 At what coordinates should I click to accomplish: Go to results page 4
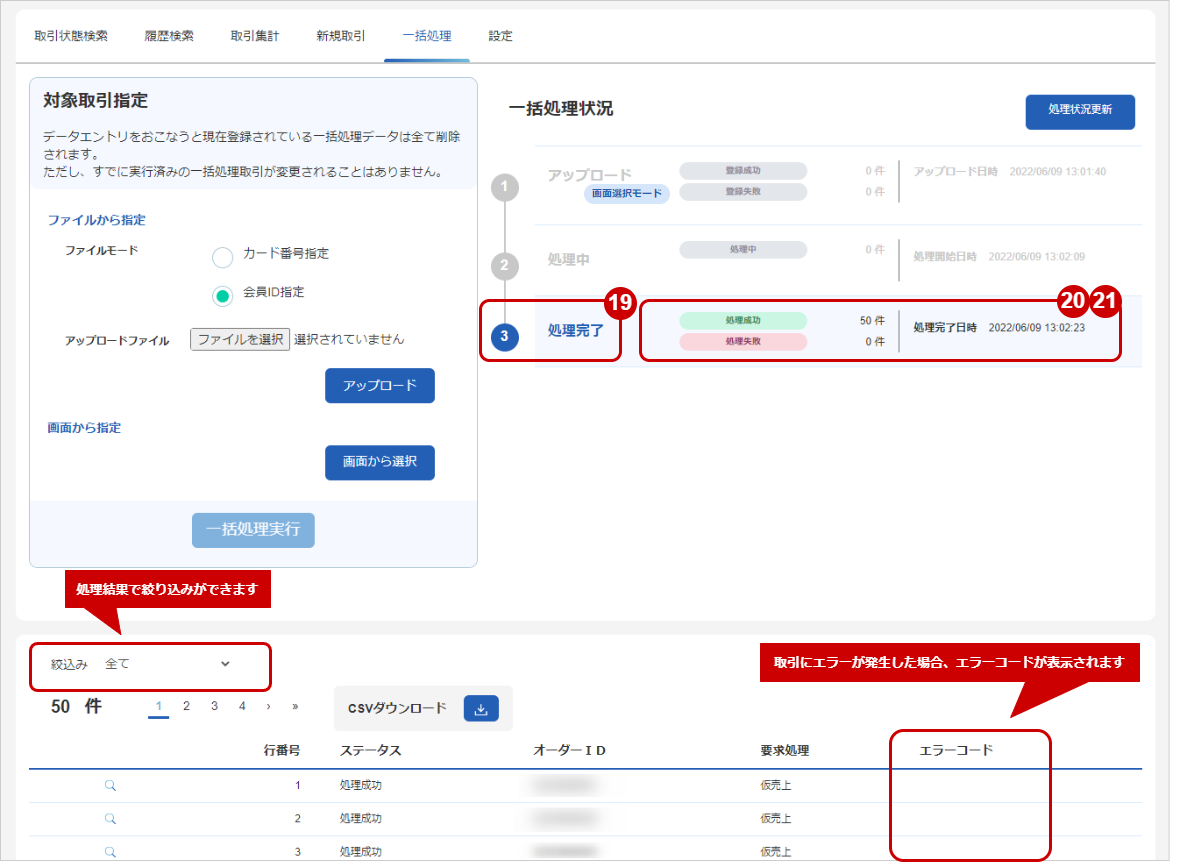click(242, 706)
